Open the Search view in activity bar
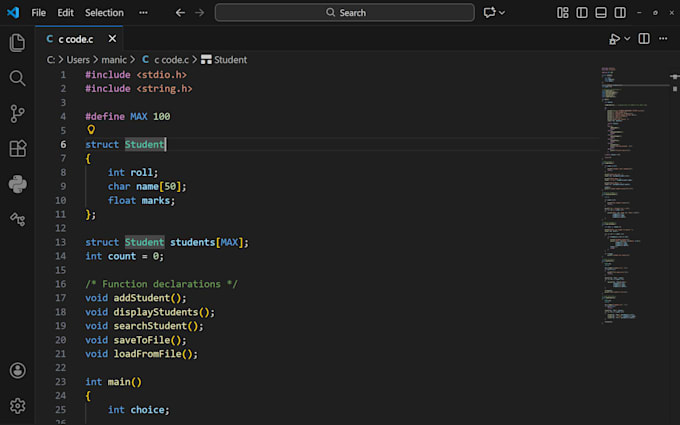This screenshot has width=680, height=425. [x=17, y=78]
